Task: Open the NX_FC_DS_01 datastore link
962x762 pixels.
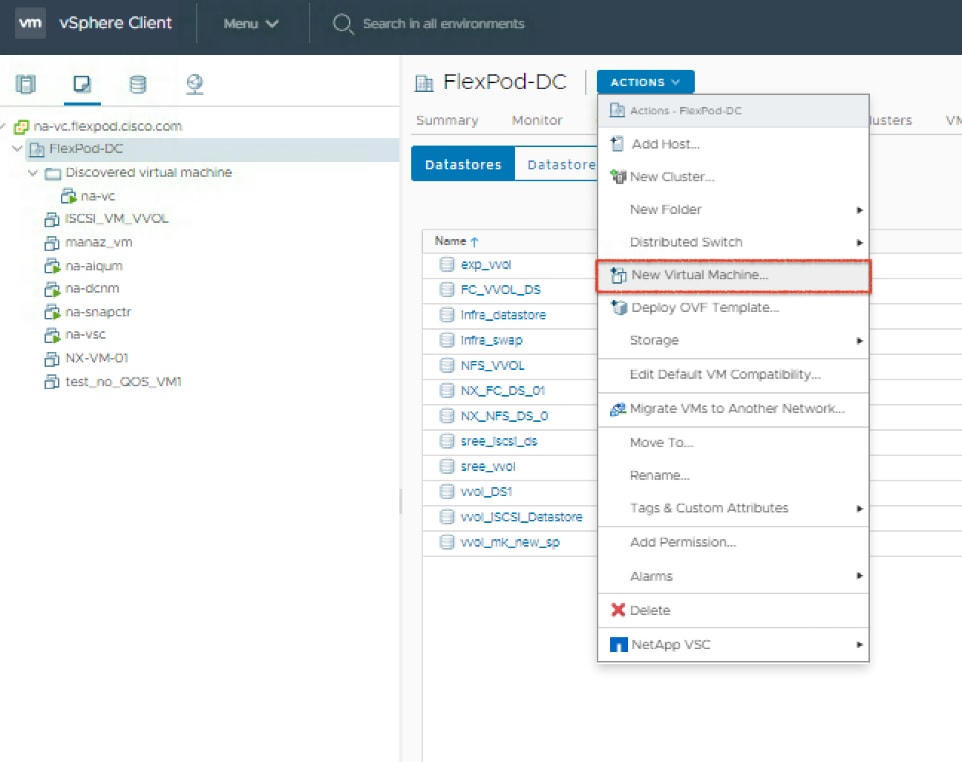Action: click(502, 391)
